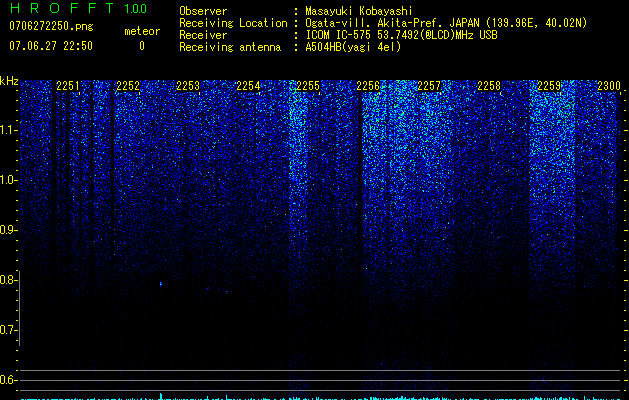This screenshot has width=629, height=400.
Task: Click the meteor count 0
Action: [142, 46]
